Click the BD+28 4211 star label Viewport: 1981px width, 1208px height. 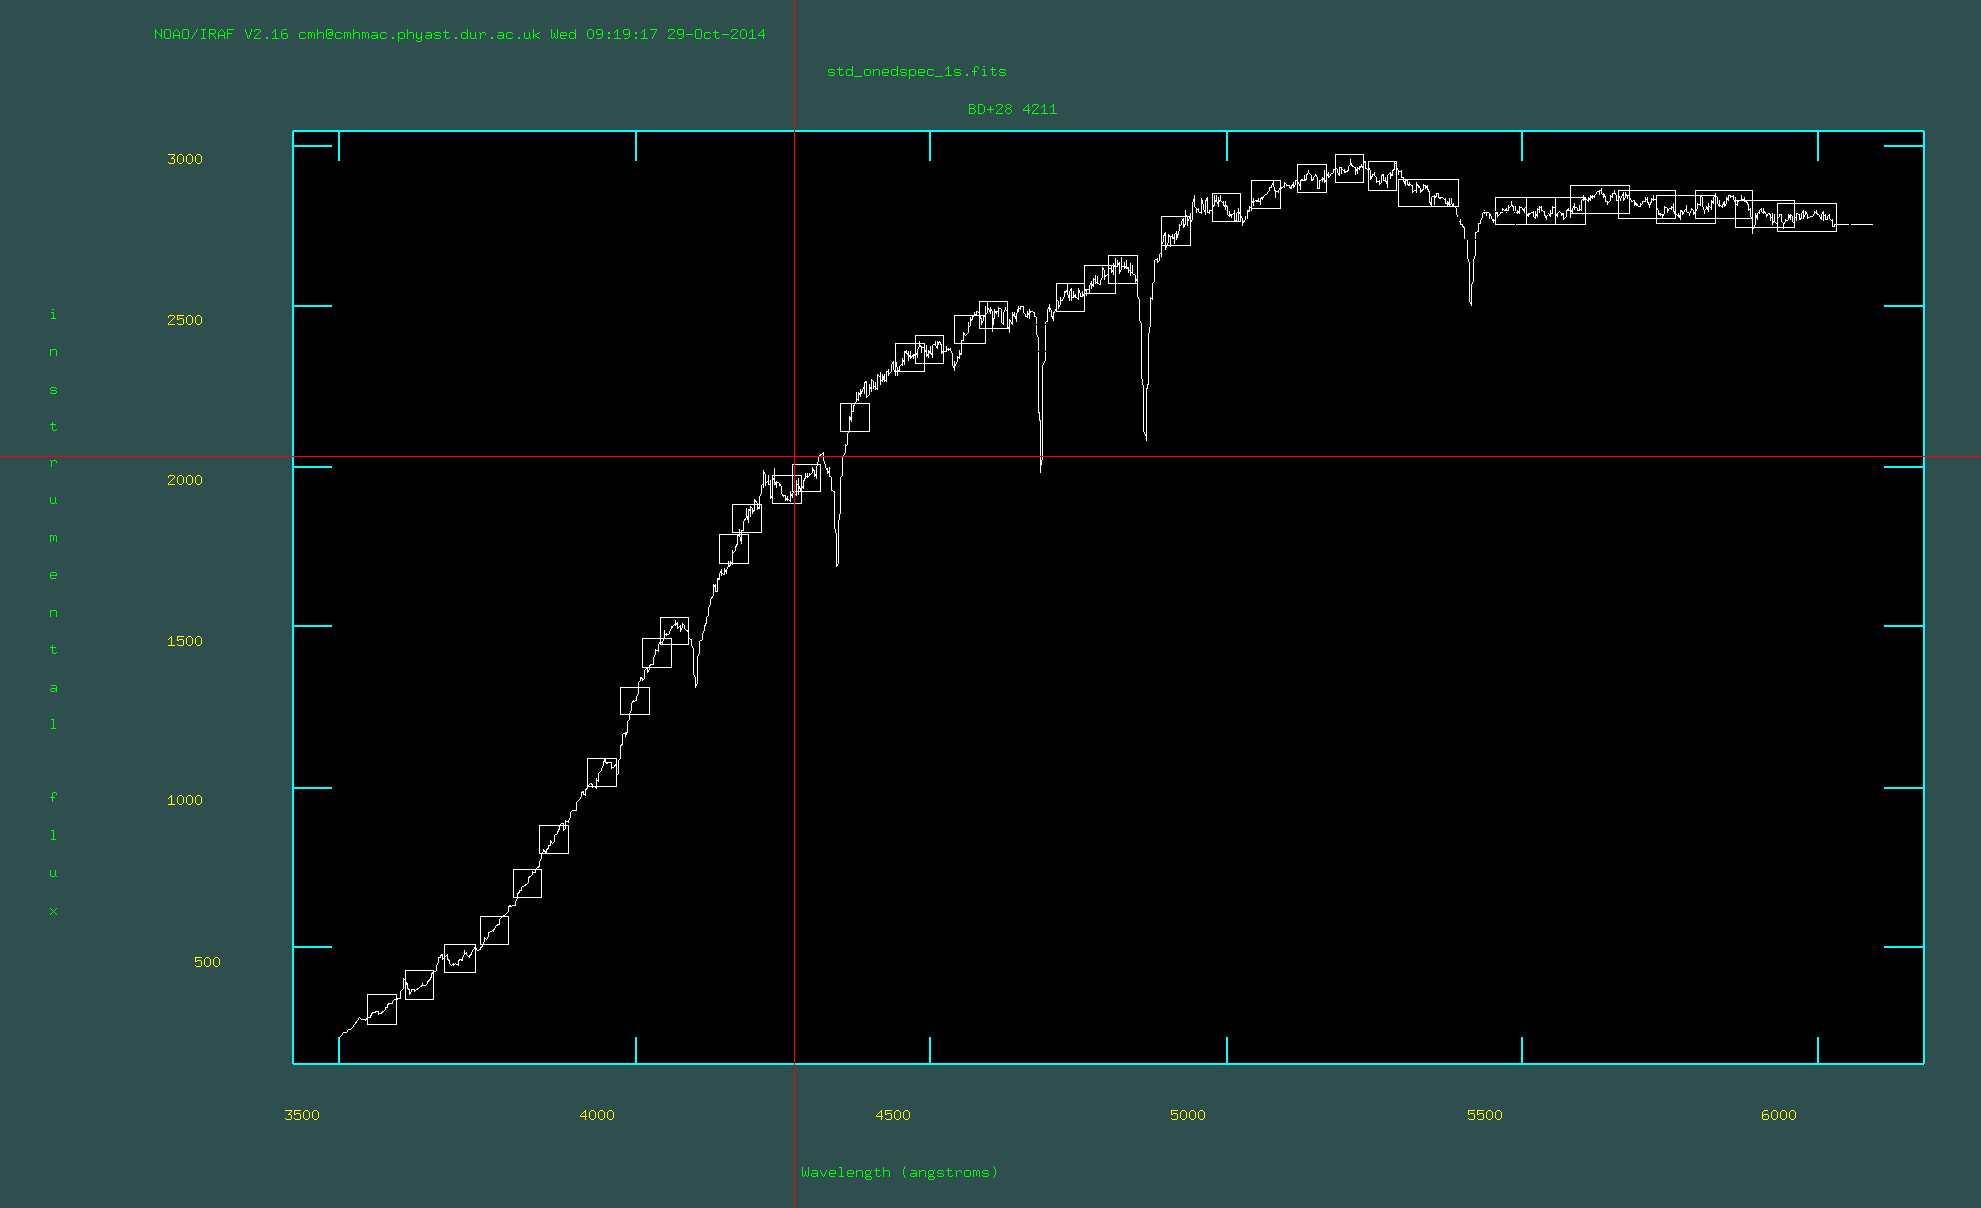point(1012,109)
